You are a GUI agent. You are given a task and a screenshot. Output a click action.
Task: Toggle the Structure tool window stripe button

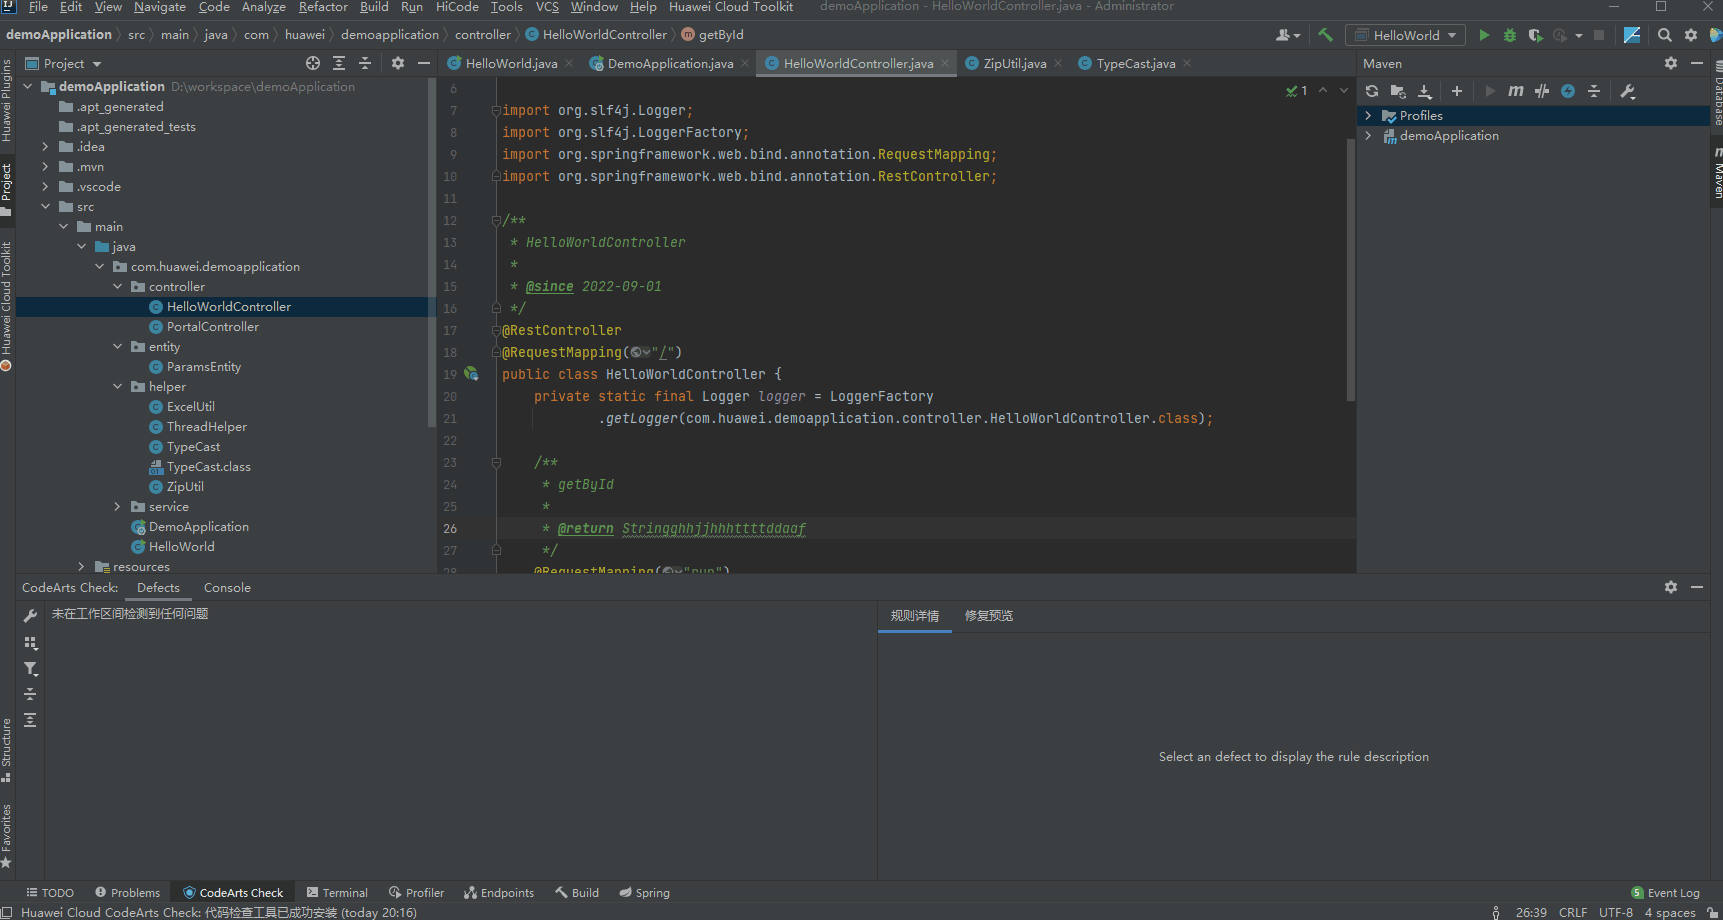pyautogui.click(x=6, y=750)
